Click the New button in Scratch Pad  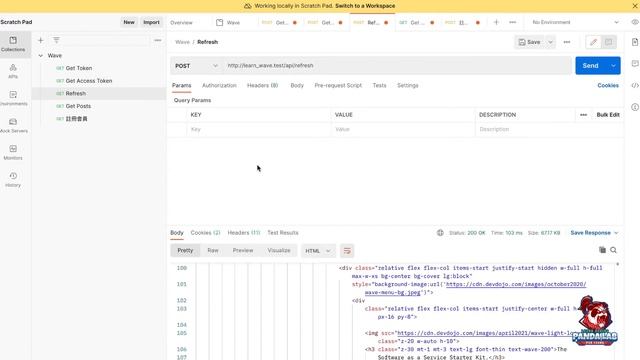129,22
